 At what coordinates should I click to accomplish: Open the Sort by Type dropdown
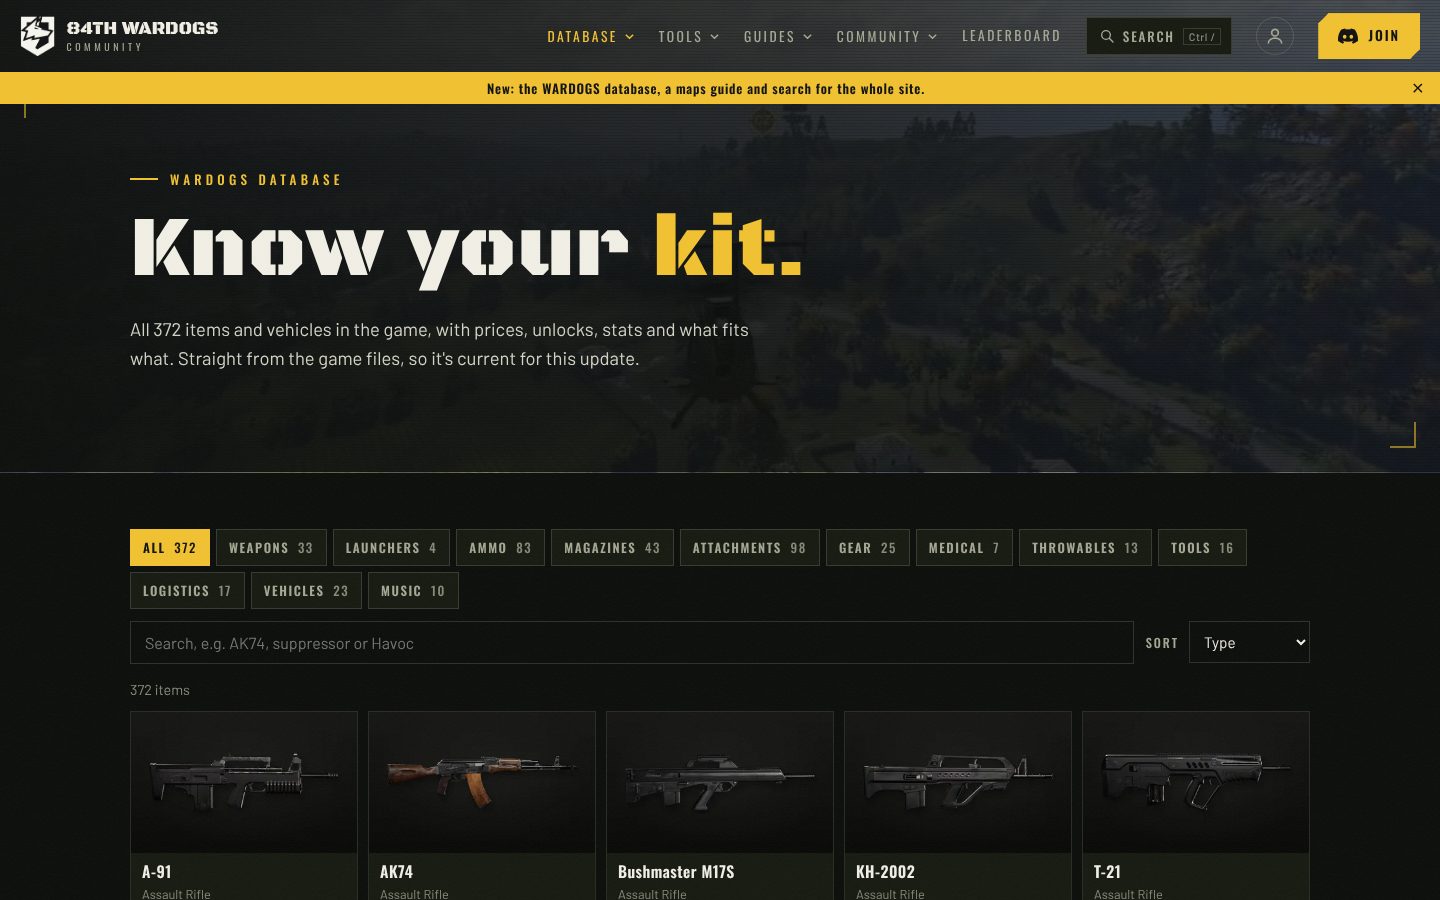1249,642
